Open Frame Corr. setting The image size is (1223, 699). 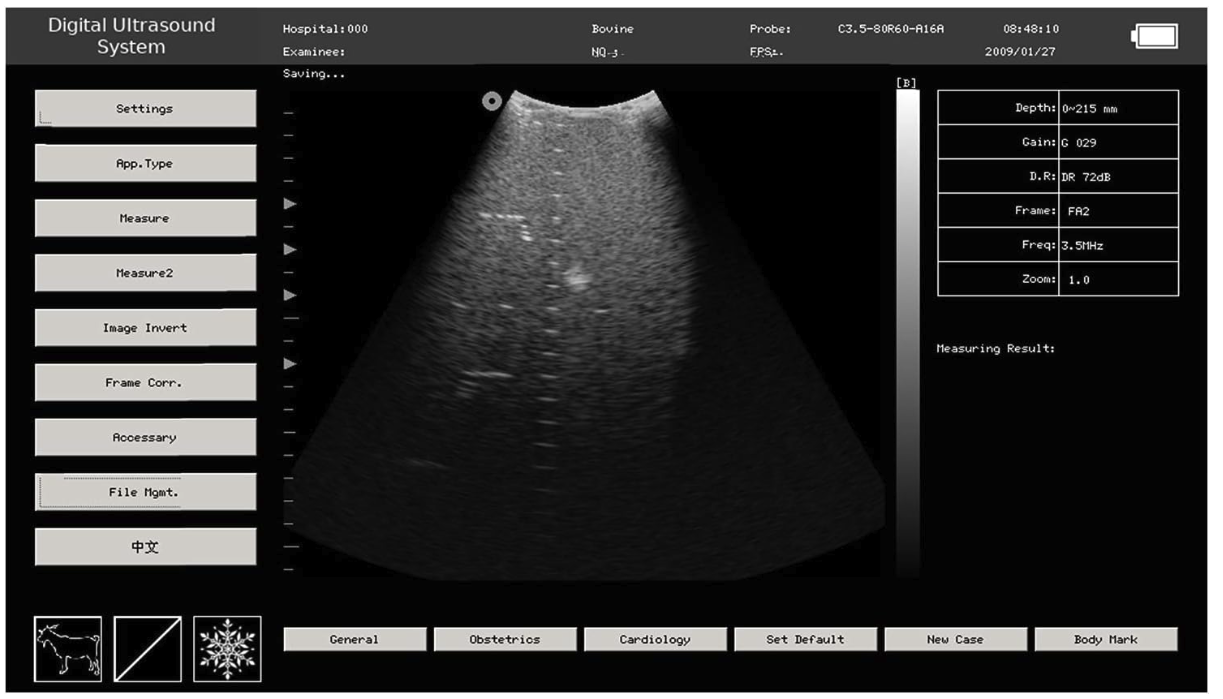pos(145,383)
